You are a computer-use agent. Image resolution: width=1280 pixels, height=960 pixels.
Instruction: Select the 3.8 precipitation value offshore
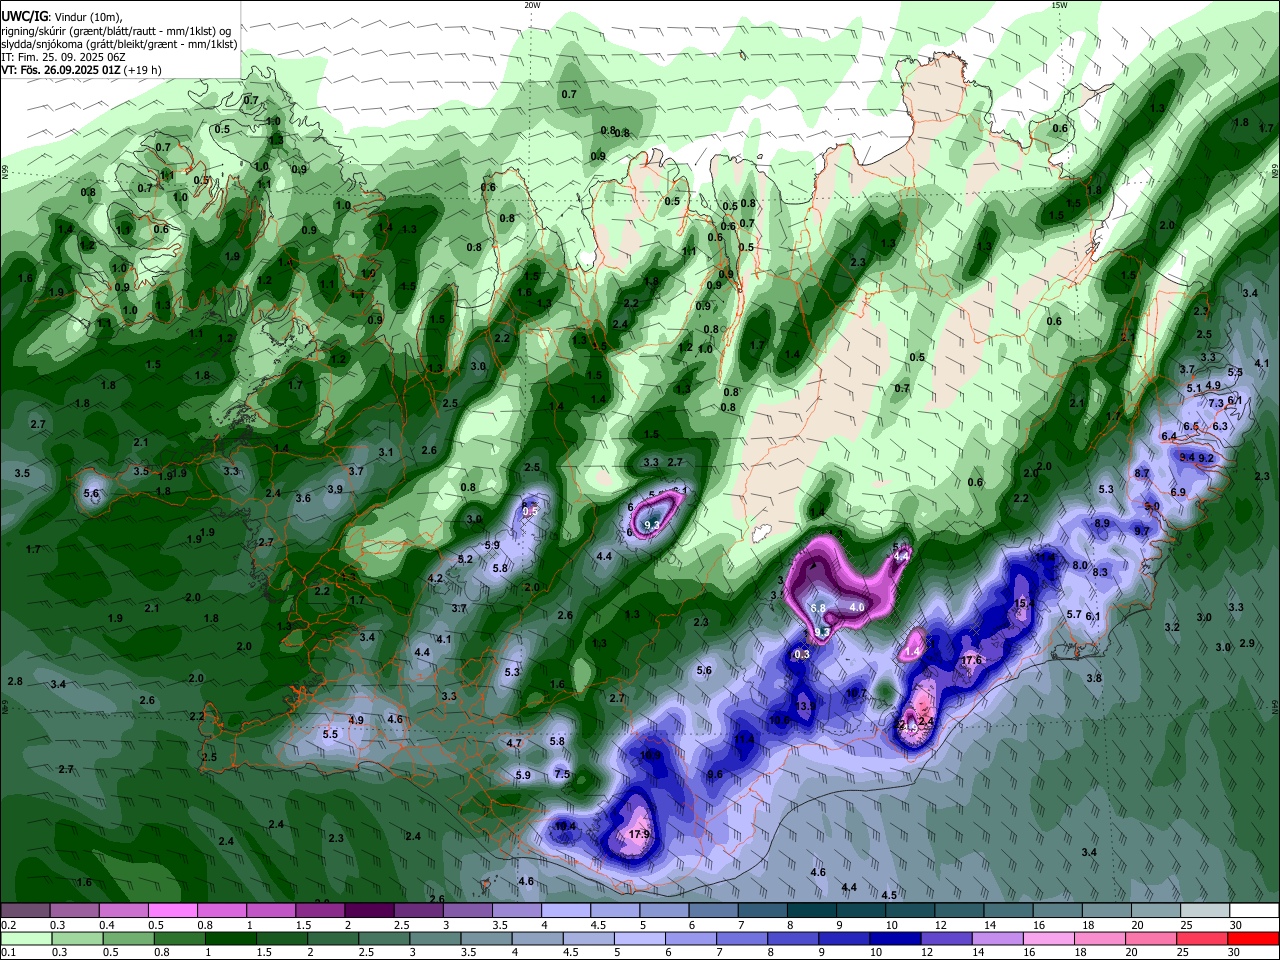click(1094, 678)
